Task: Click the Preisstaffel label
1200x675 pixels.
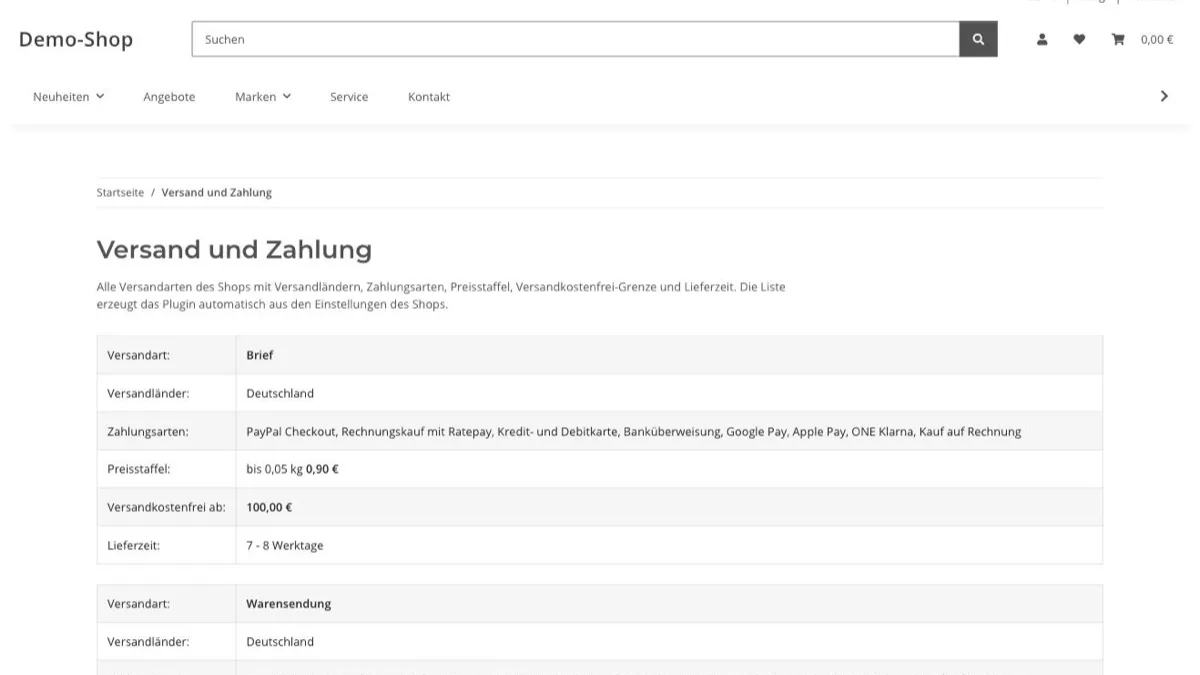Action: click(x=139, y=469)
